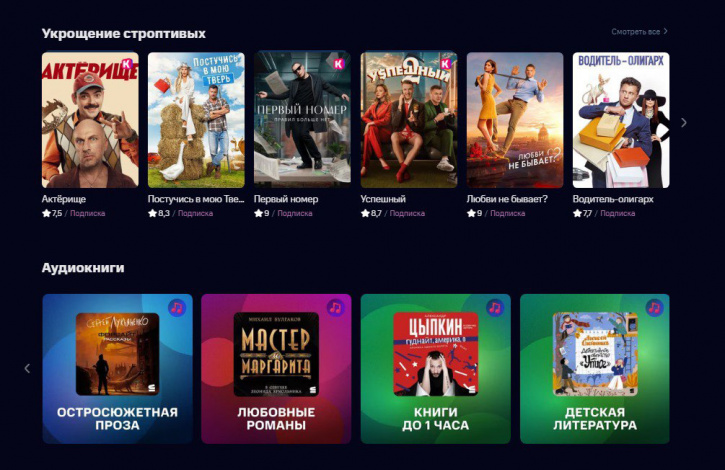Open the Детская литература category card
The height and width of the screenshot is (470, 725).
[595, 369]
